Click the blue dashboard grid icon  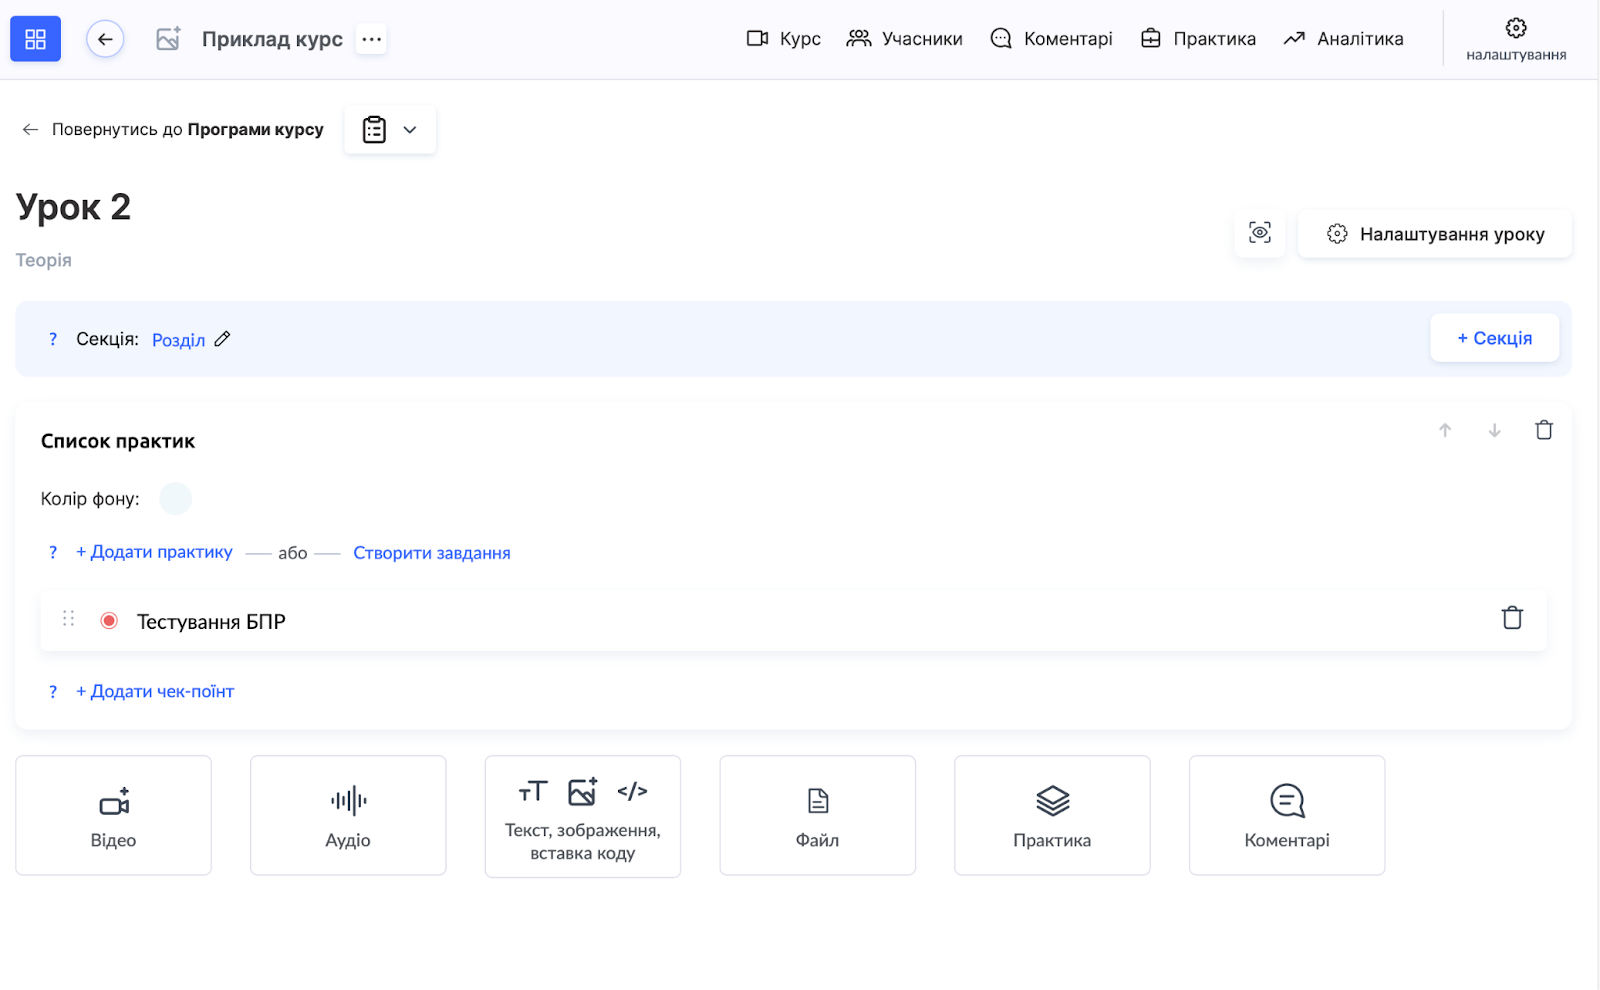point(35,39)
